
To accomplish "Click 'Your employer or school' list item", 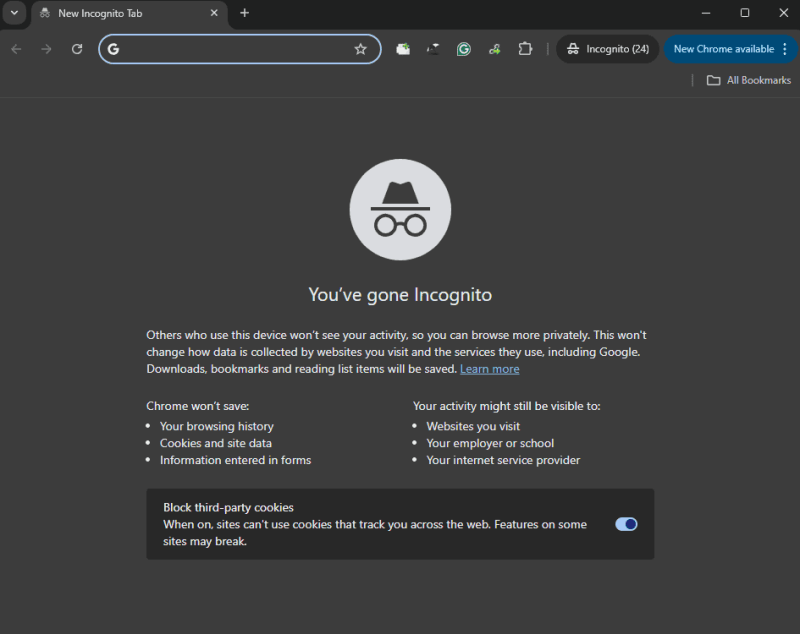I will pyautogui.click(x=490, y=443).
